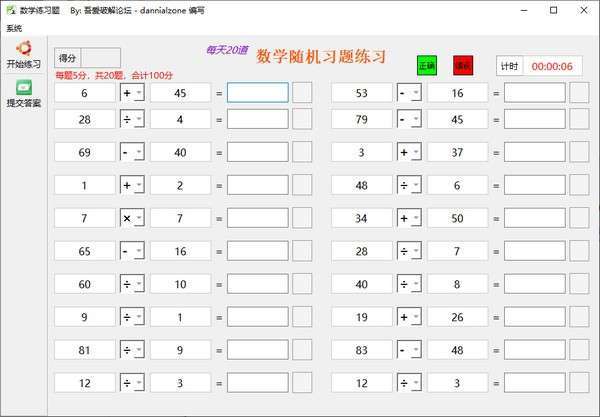The width and height of the screenshot is (600, 417).
Task: Click answer field for 34 + 50
Action: pyautogui.click(x=535, y=218)
